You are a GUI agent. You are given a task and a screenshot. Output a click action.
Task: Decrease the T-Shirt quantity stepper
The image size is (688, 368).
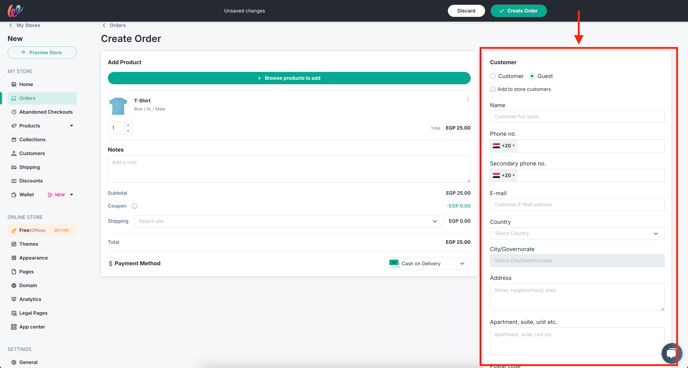point(128,131)
